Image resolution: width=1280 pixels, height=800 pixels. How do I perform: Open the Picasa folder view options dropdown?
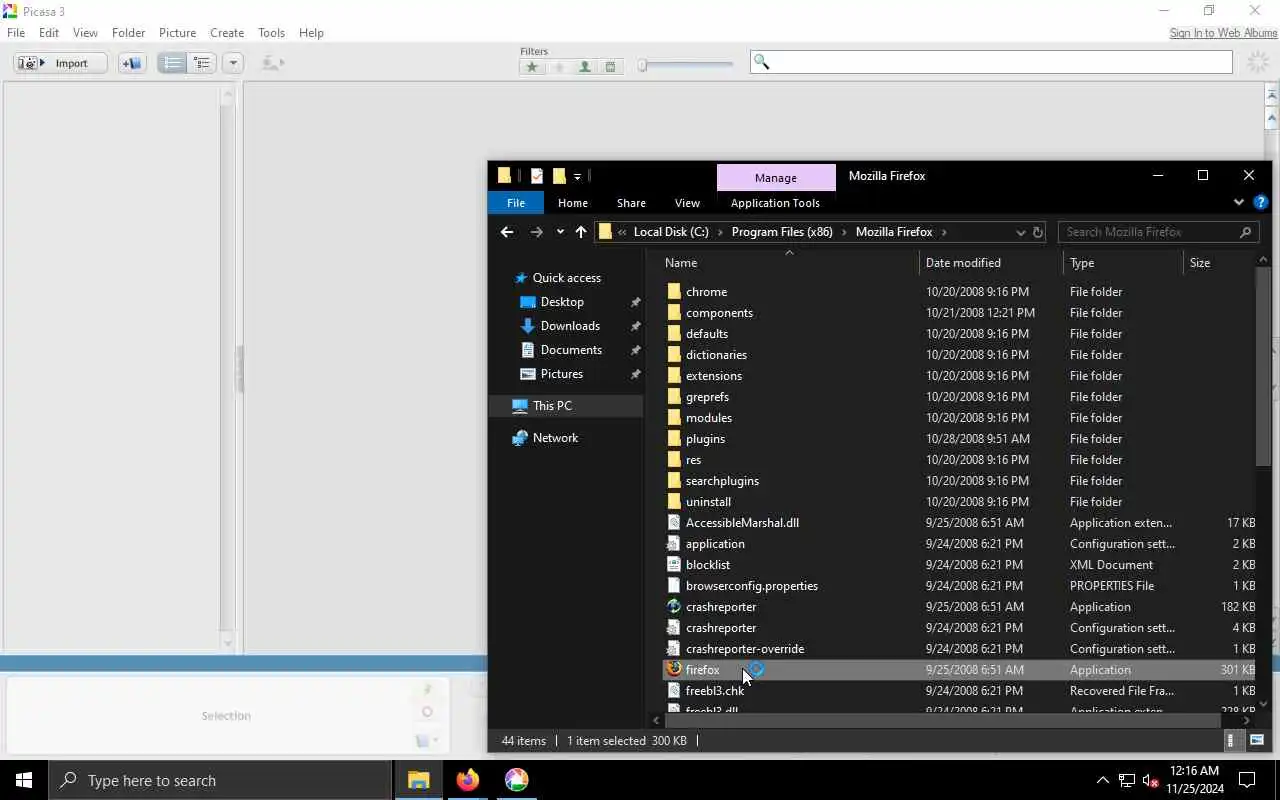tap(232, 63)
